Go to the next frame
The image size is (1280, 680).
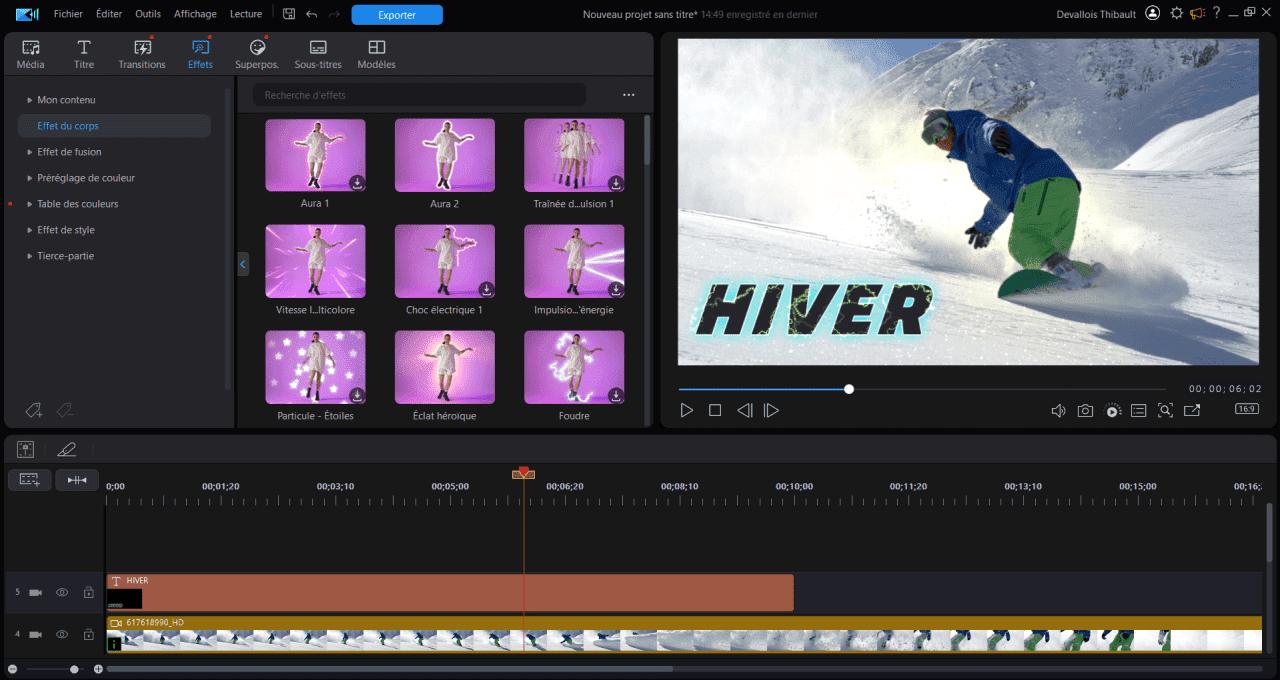click(771, 410)
